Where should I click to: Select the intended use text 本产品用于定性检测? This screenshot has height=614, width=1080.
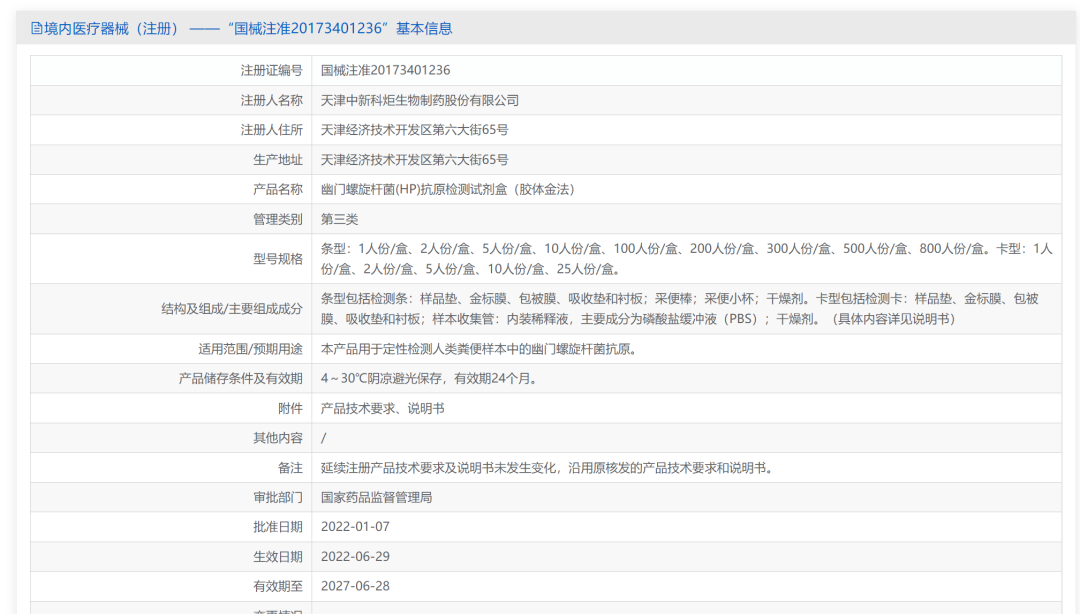coord(478,349)
